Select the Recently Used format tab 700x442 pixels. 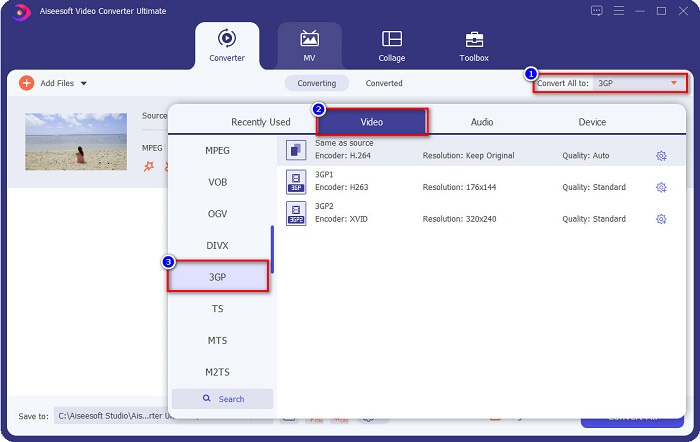click(x=261, y=122)
